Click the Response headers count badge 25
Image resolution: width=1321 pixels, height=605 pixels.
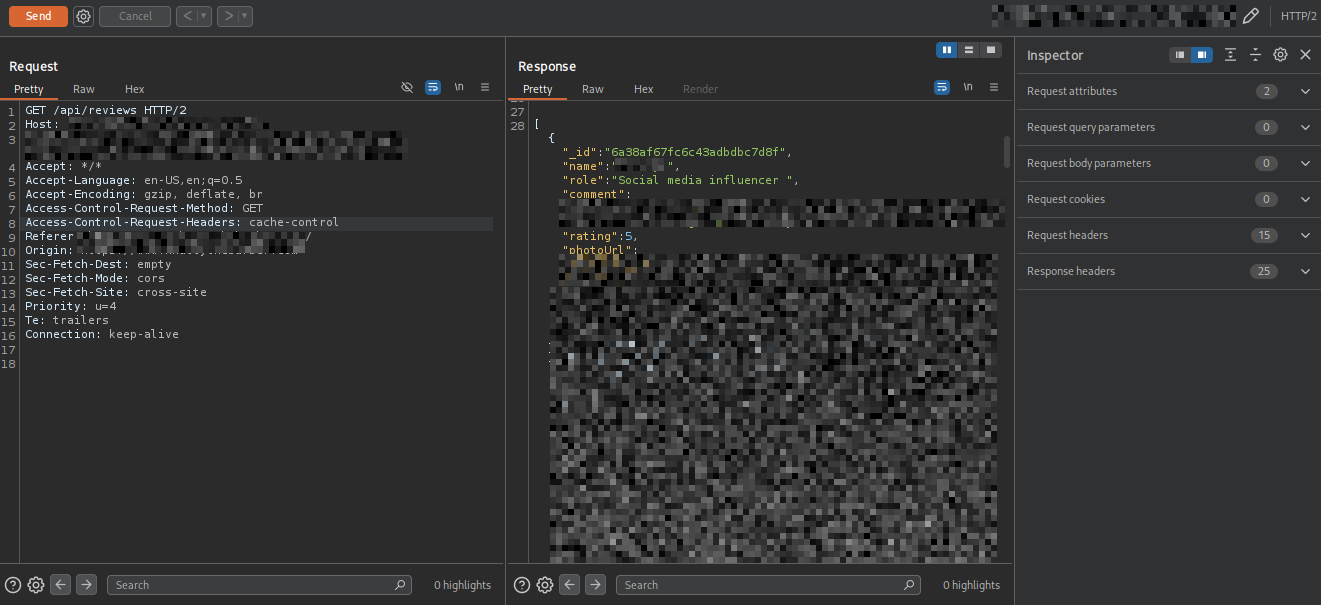point(1264,271)
